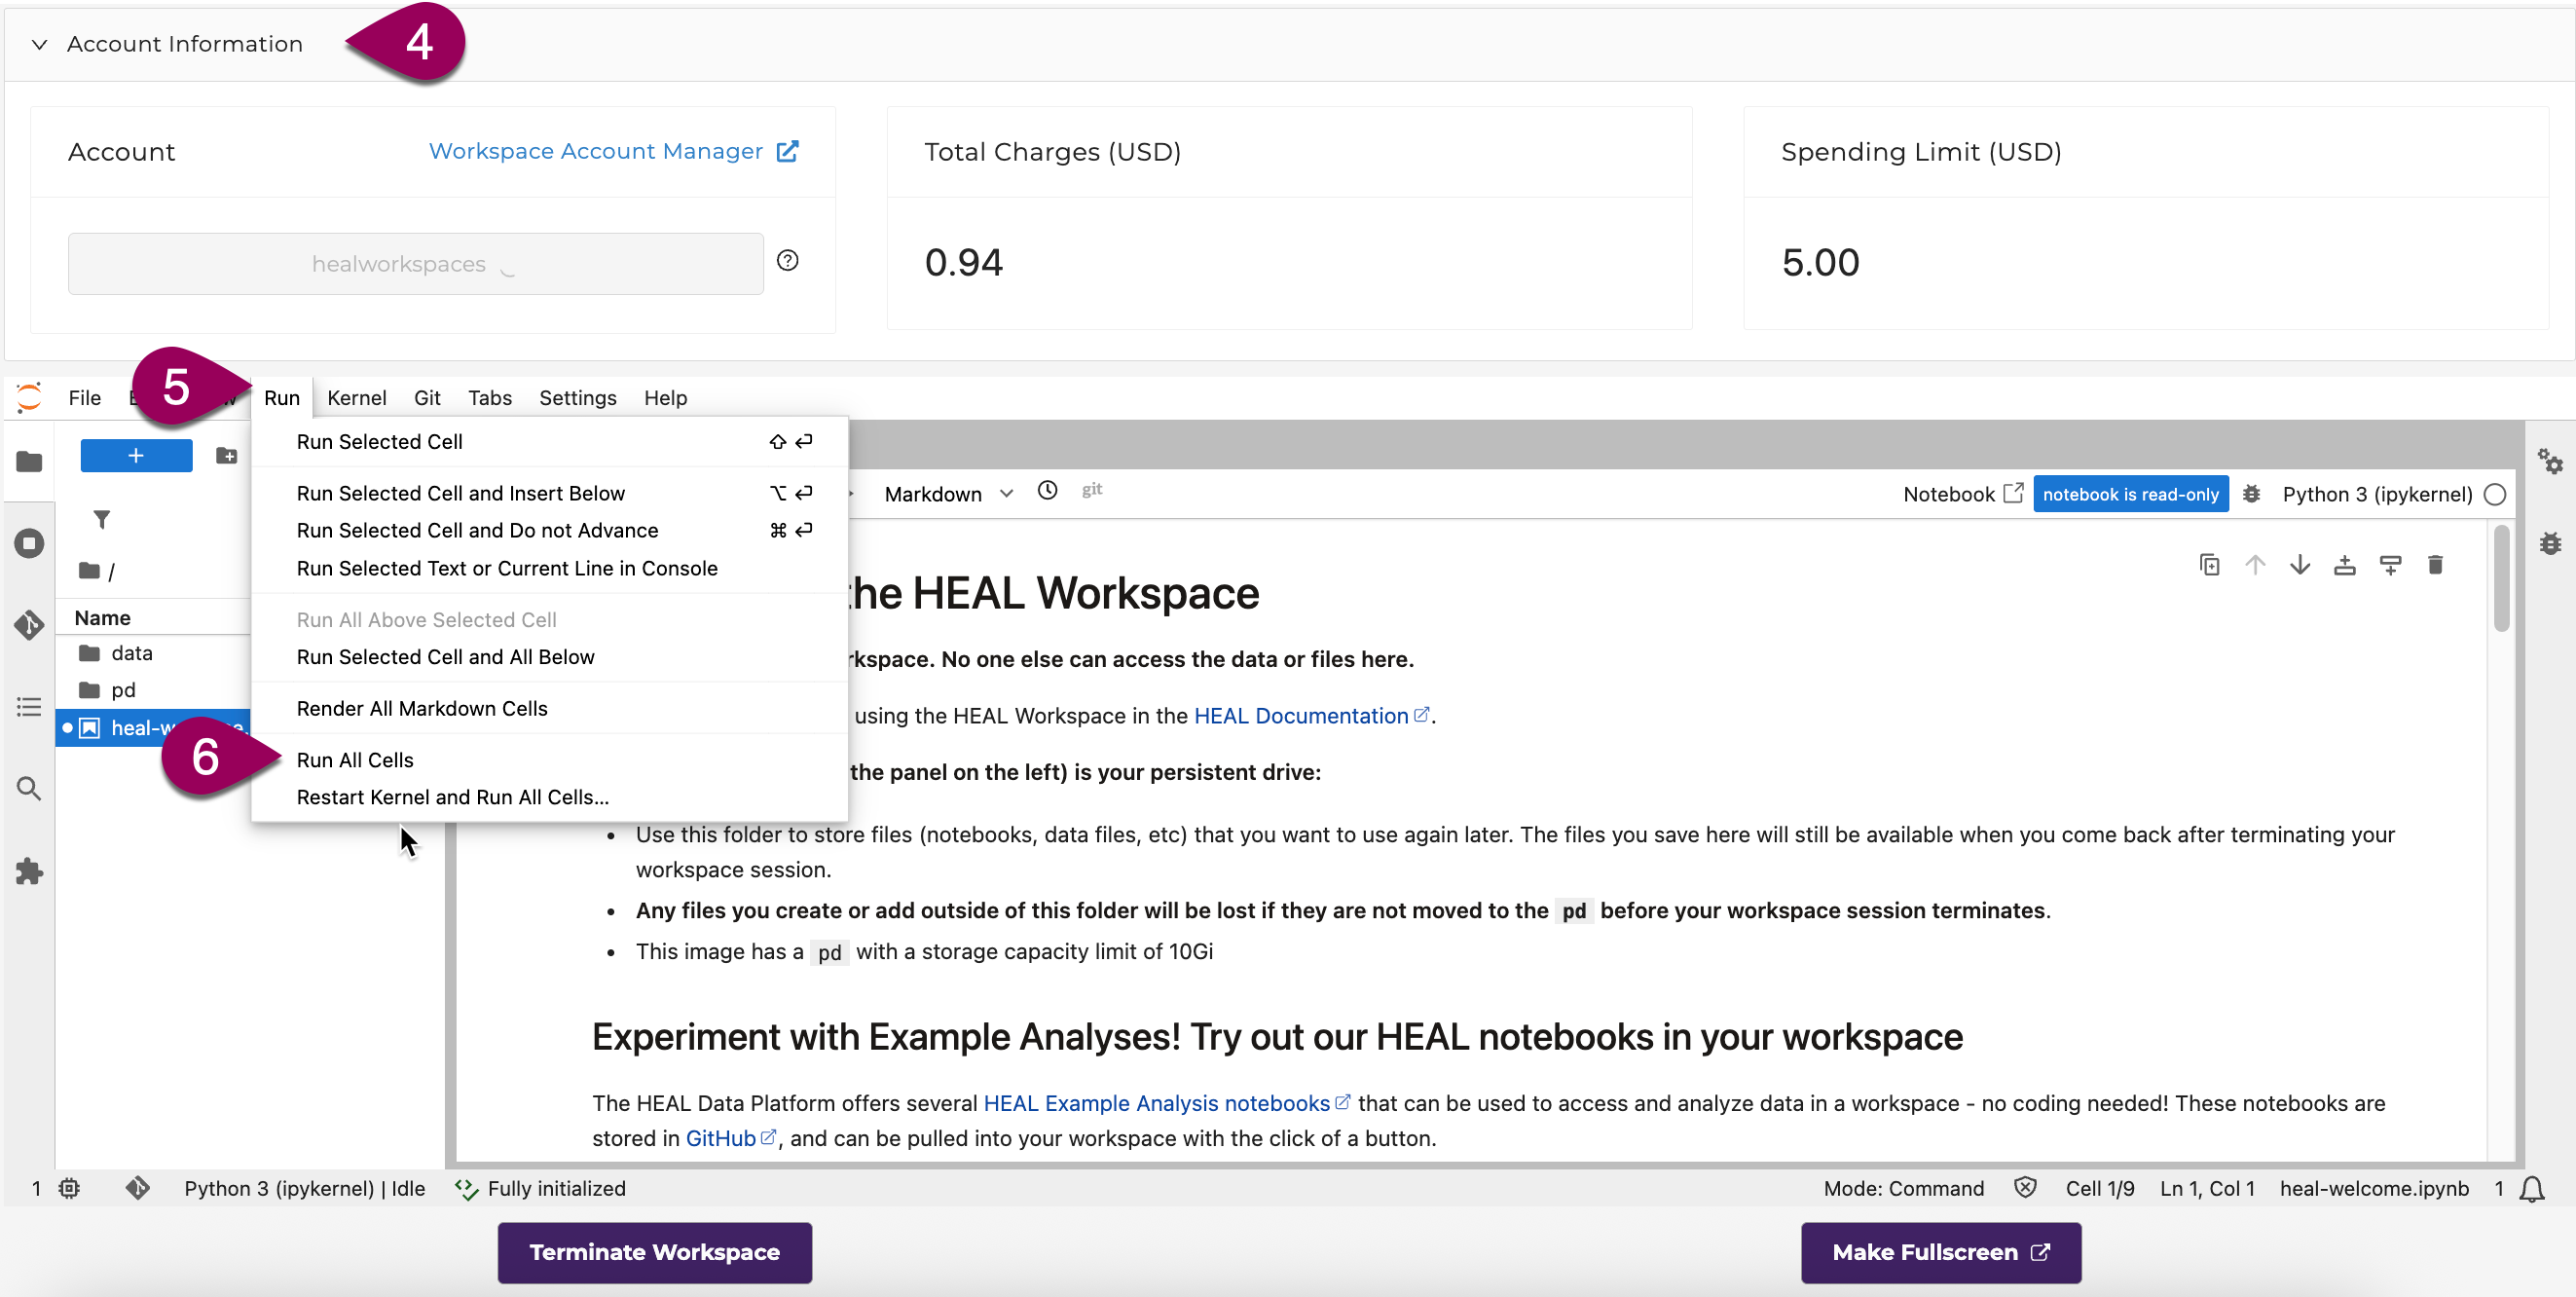Enable debugger bug icon beside kernel name
2576x1297 pixels.
[x=2251, y=494]
